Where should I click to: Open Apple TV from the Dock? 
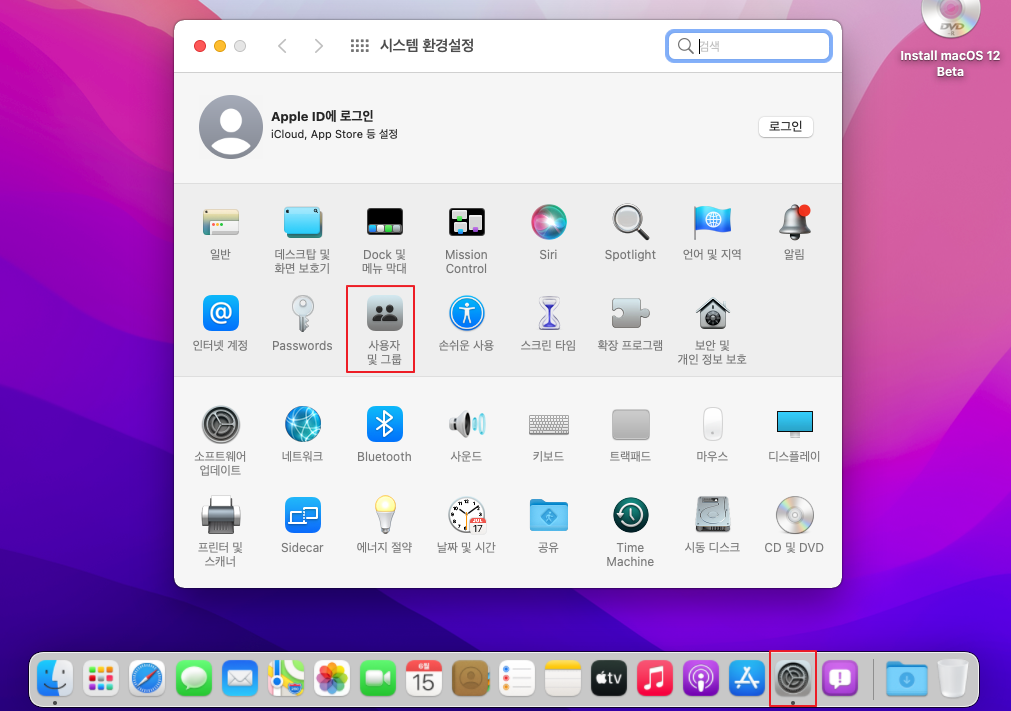point(609,678)
